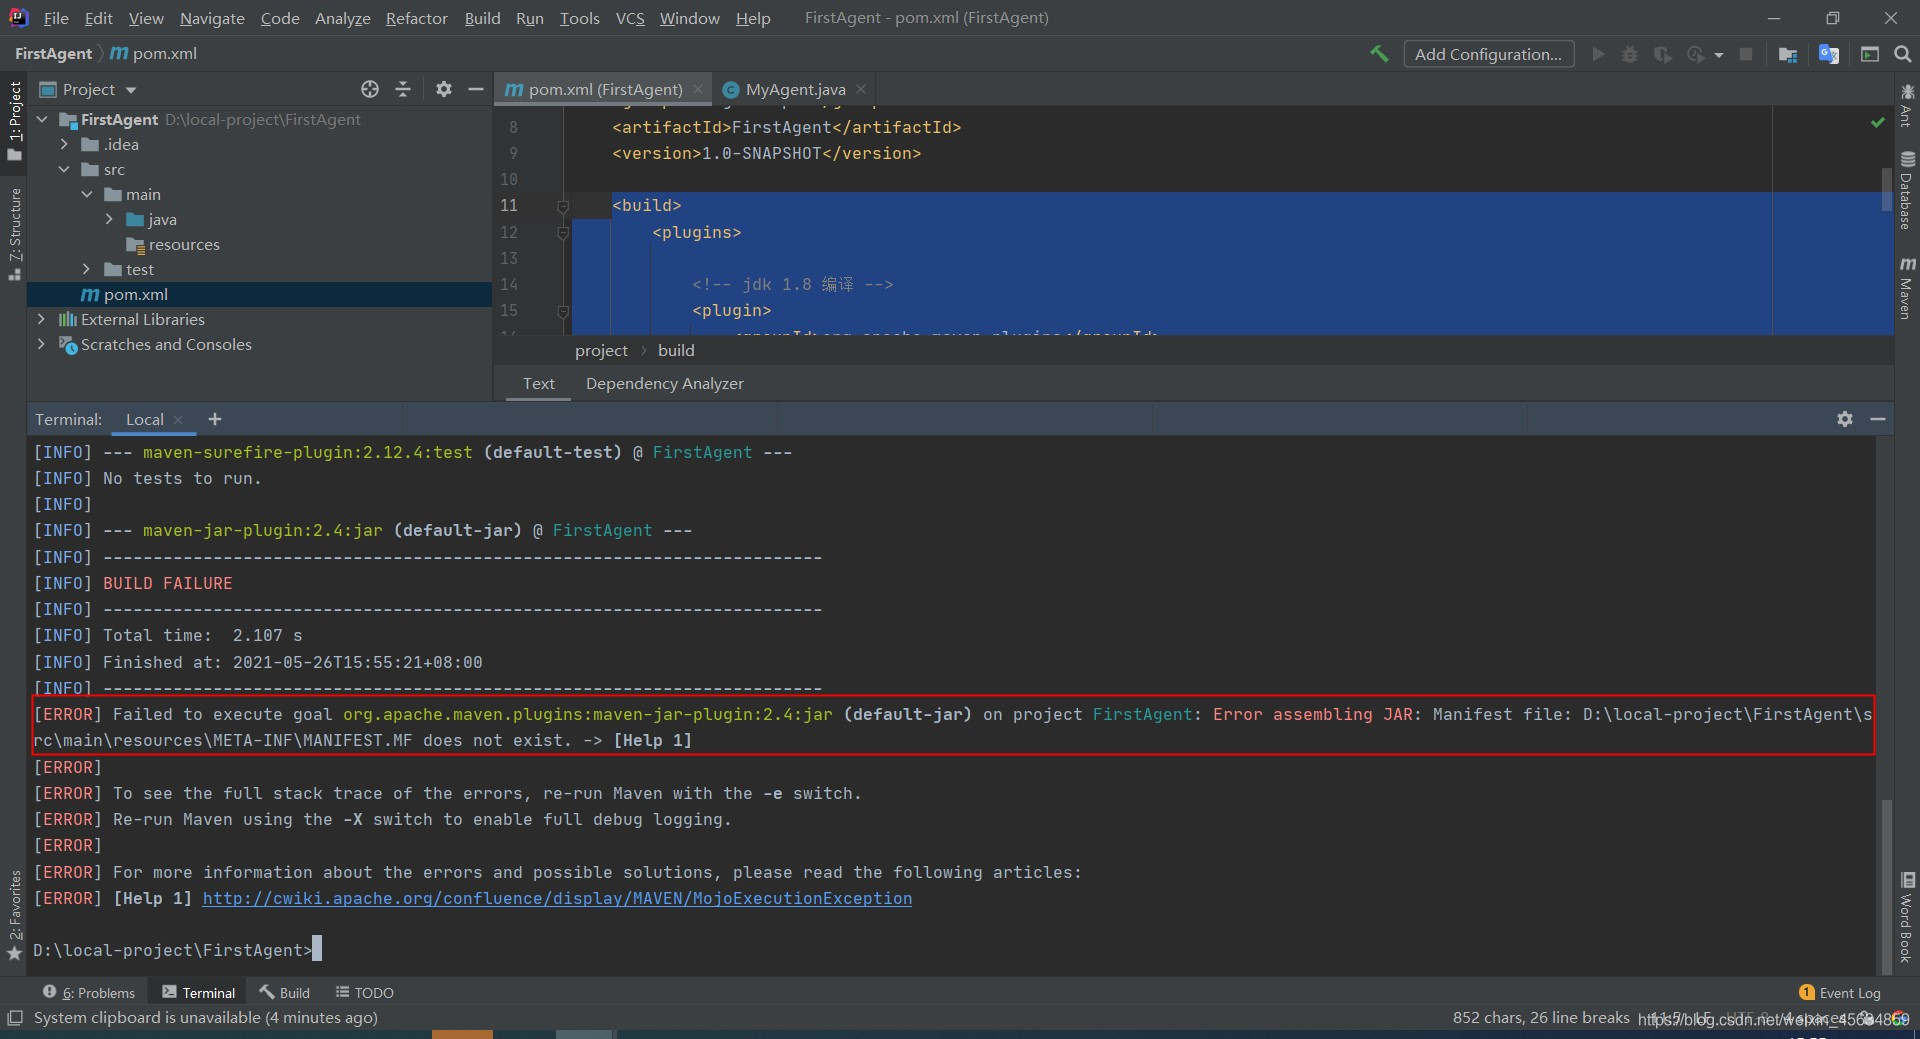Click the Translate icon in toolbar

[x=1829, y=54]
